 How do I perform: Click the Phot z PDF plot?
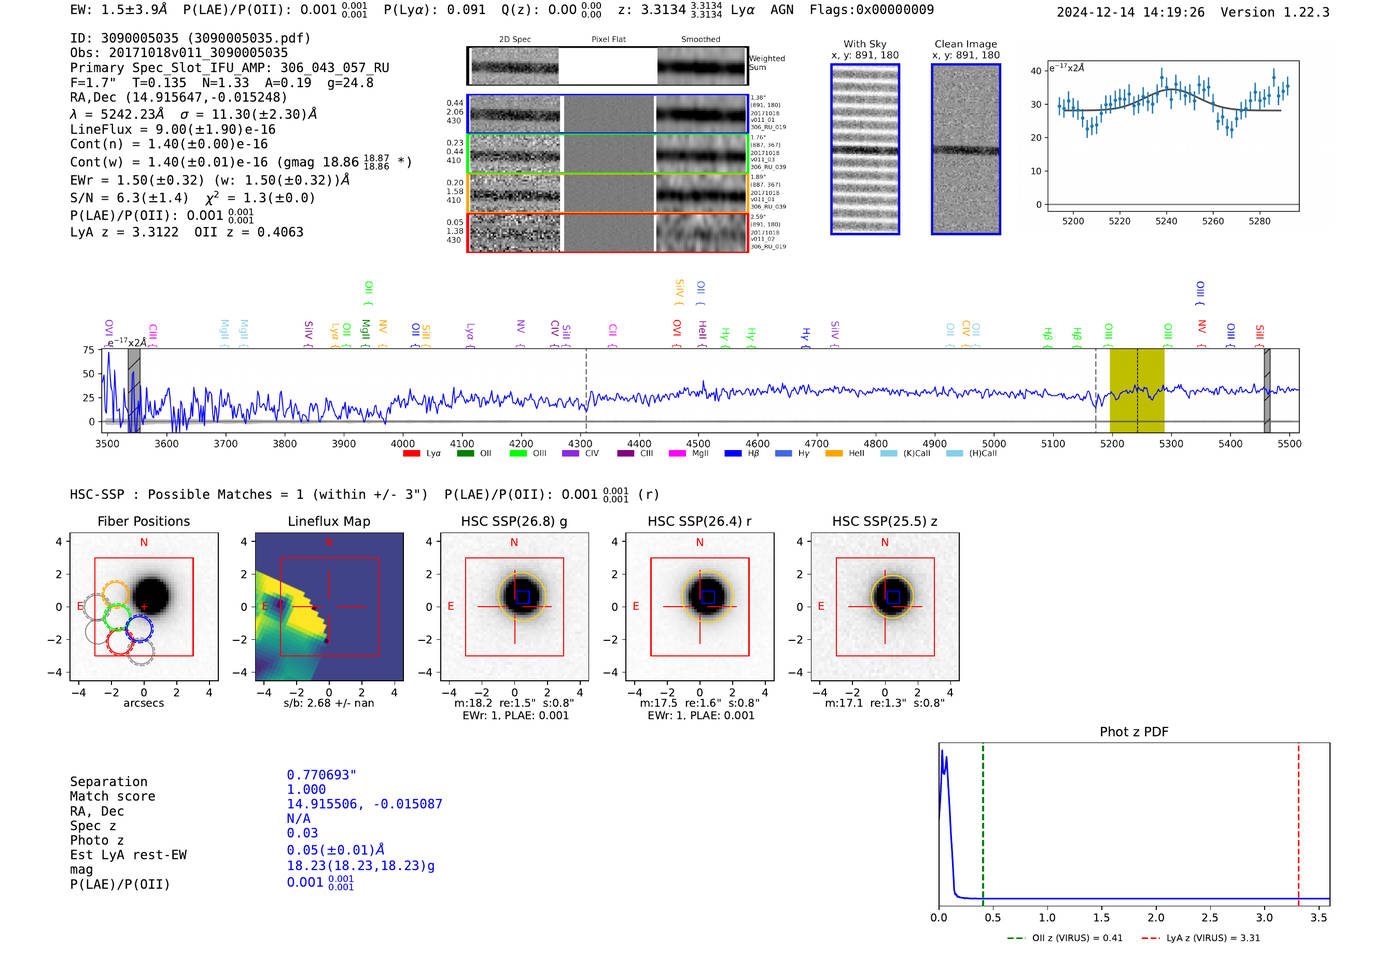coord(1134,824)
